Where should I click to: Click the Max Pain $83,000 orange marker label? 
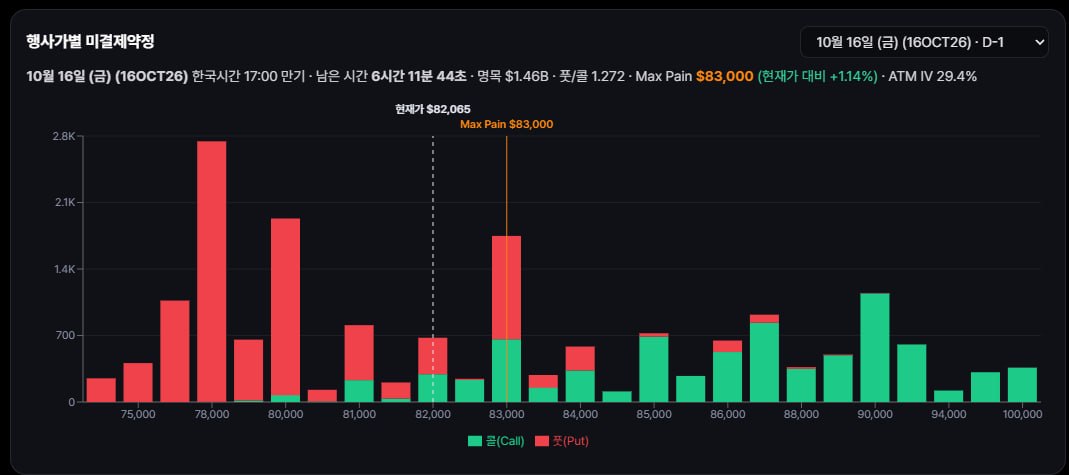[507, 125]
